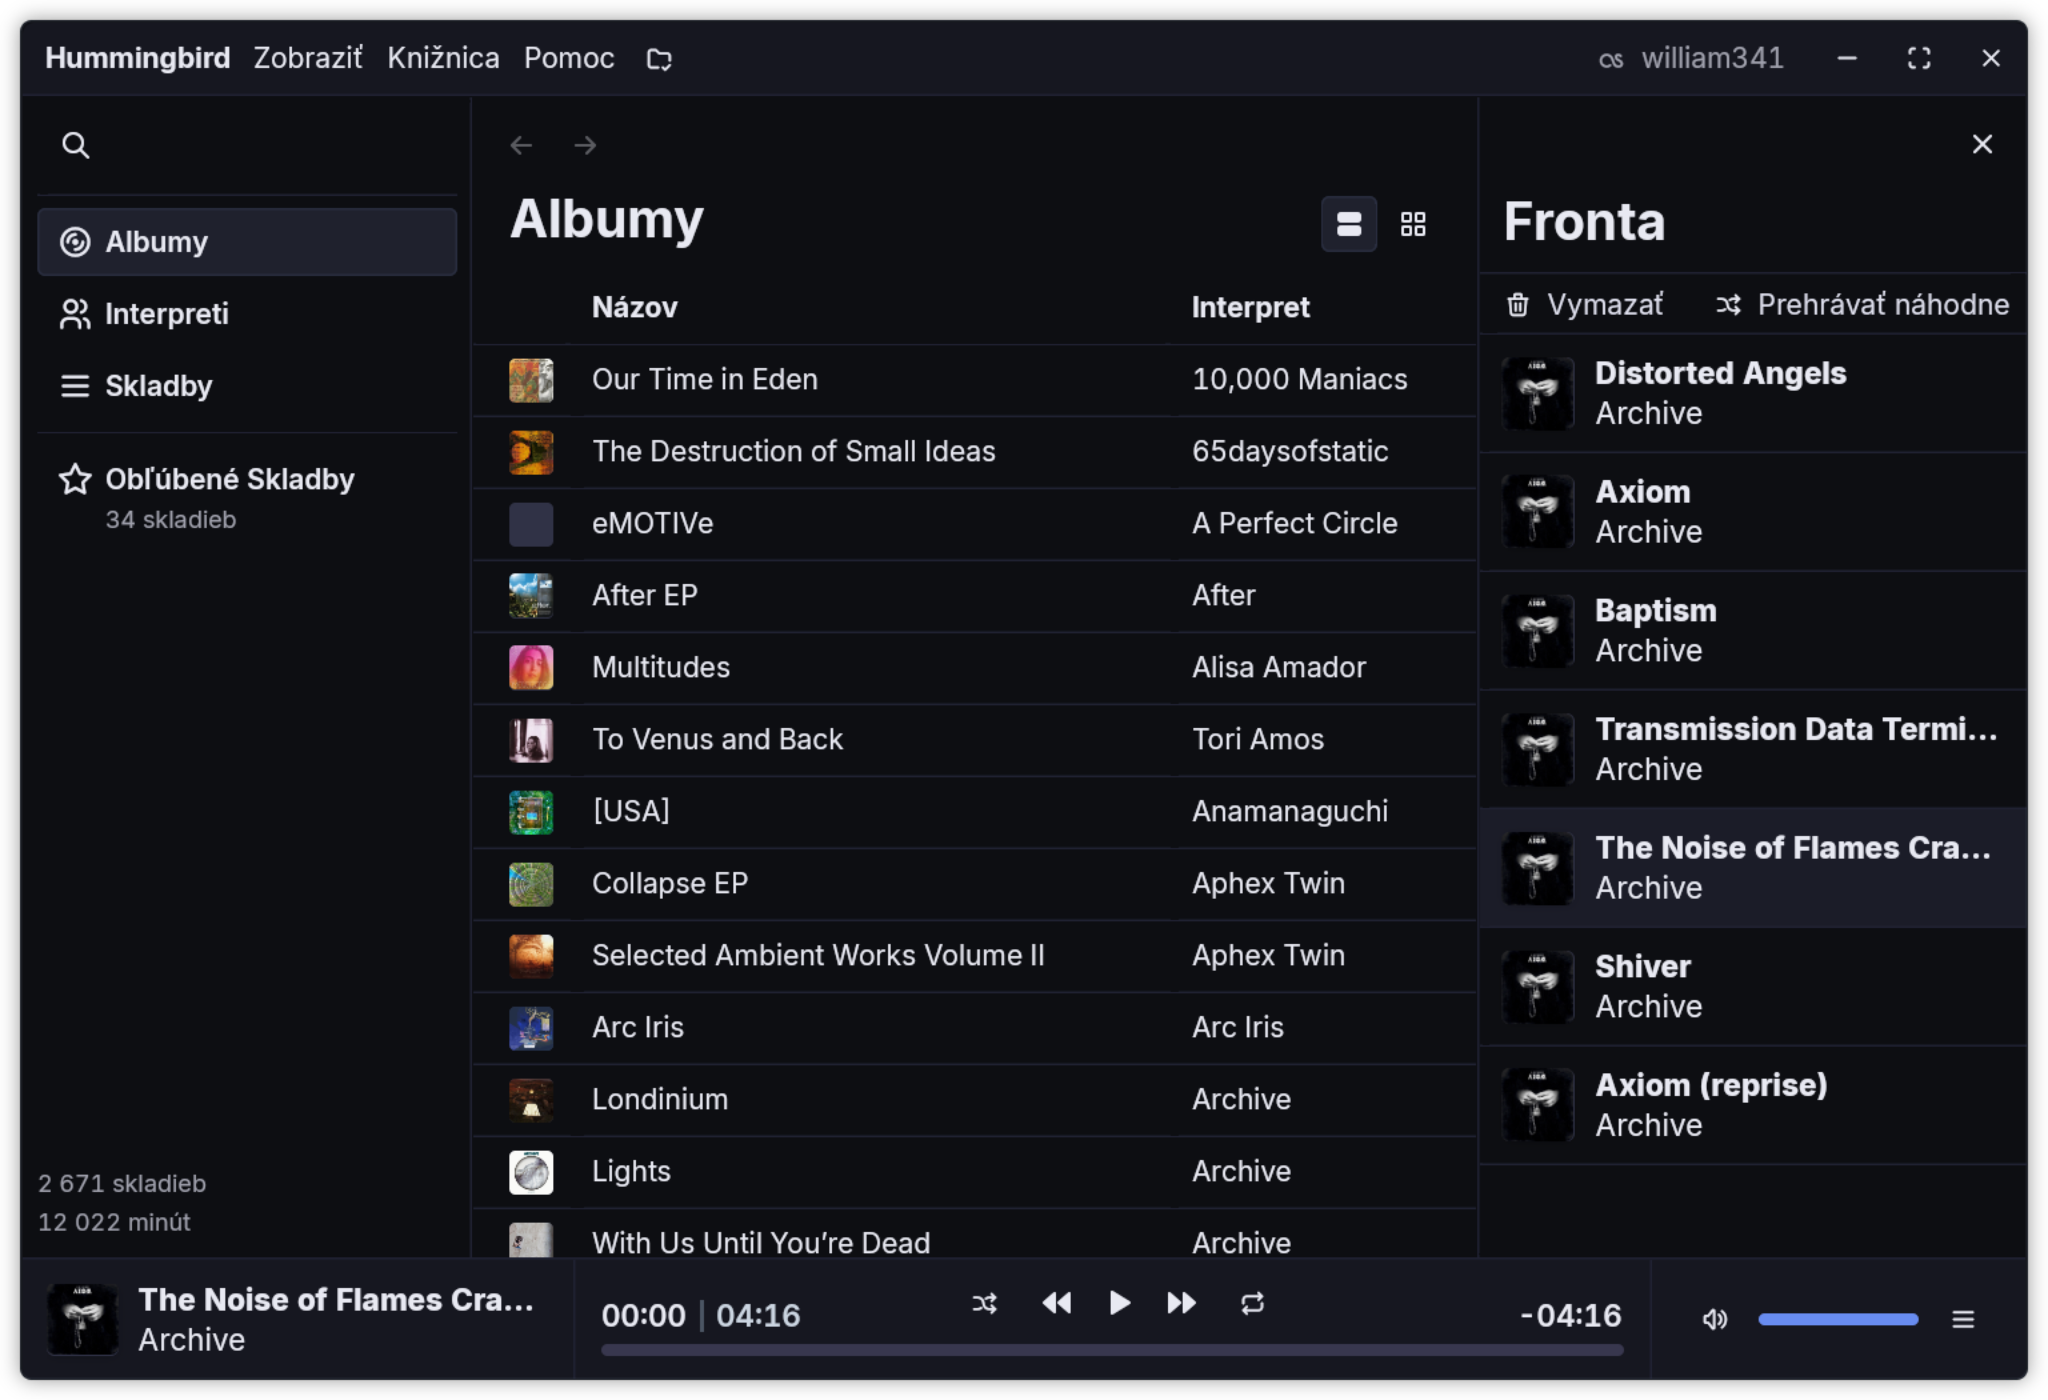Click the Multitudes album cover
2048x1400 pixels.
[x=531, y=668]
